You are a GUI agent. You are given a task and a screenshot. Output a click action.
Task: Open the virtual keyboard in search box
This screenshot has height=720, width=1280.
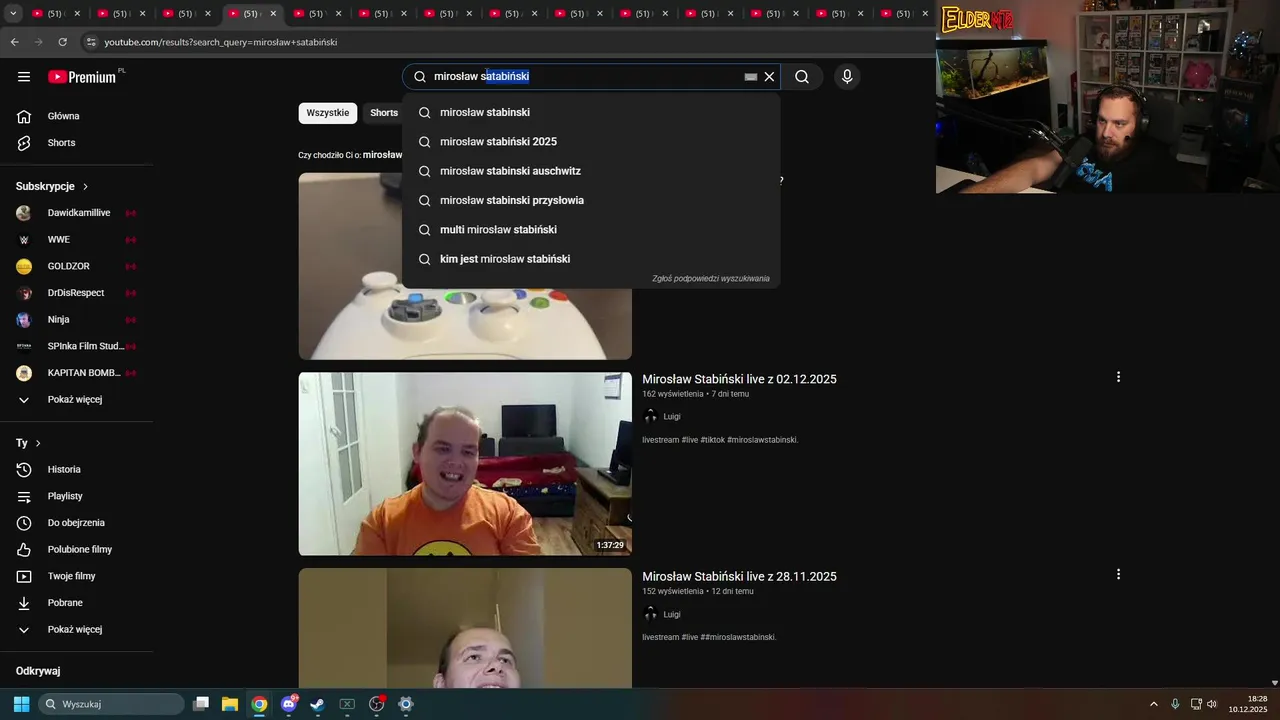751,77
